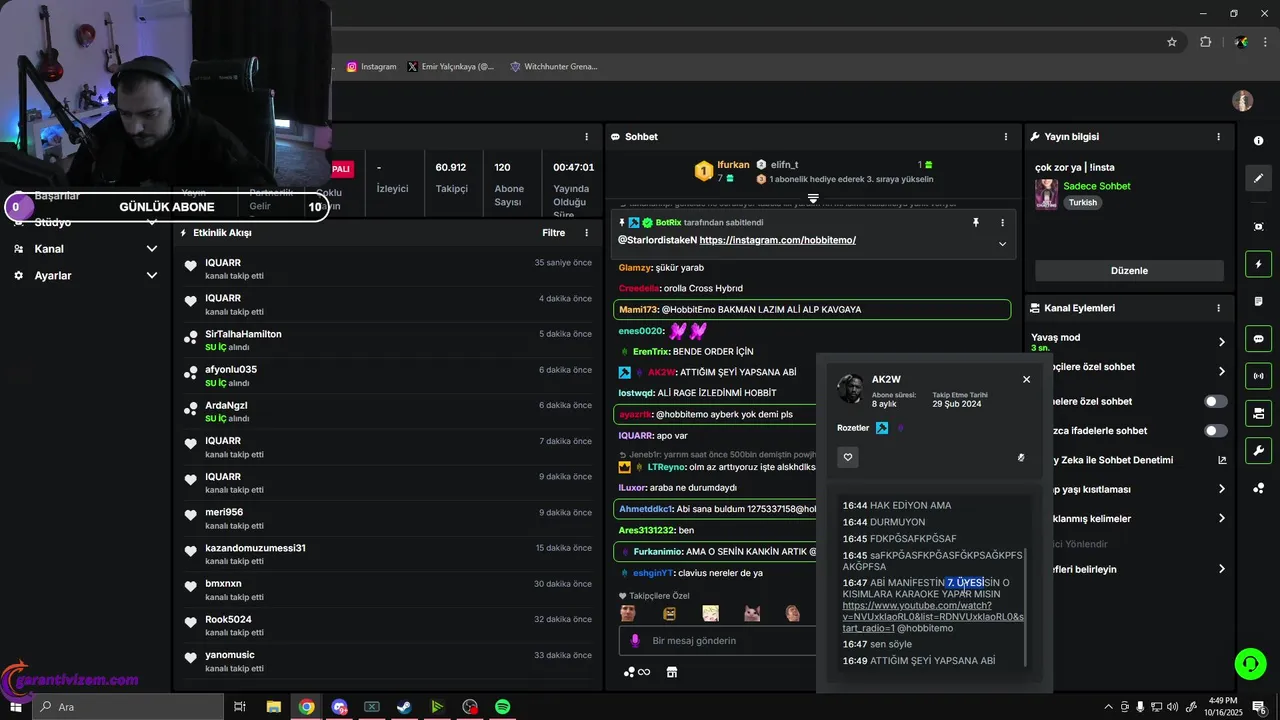This screenshot has width=1280, height=720.
Task: Toggle the second özel sohbet switch
Action: click(1216, 401)
